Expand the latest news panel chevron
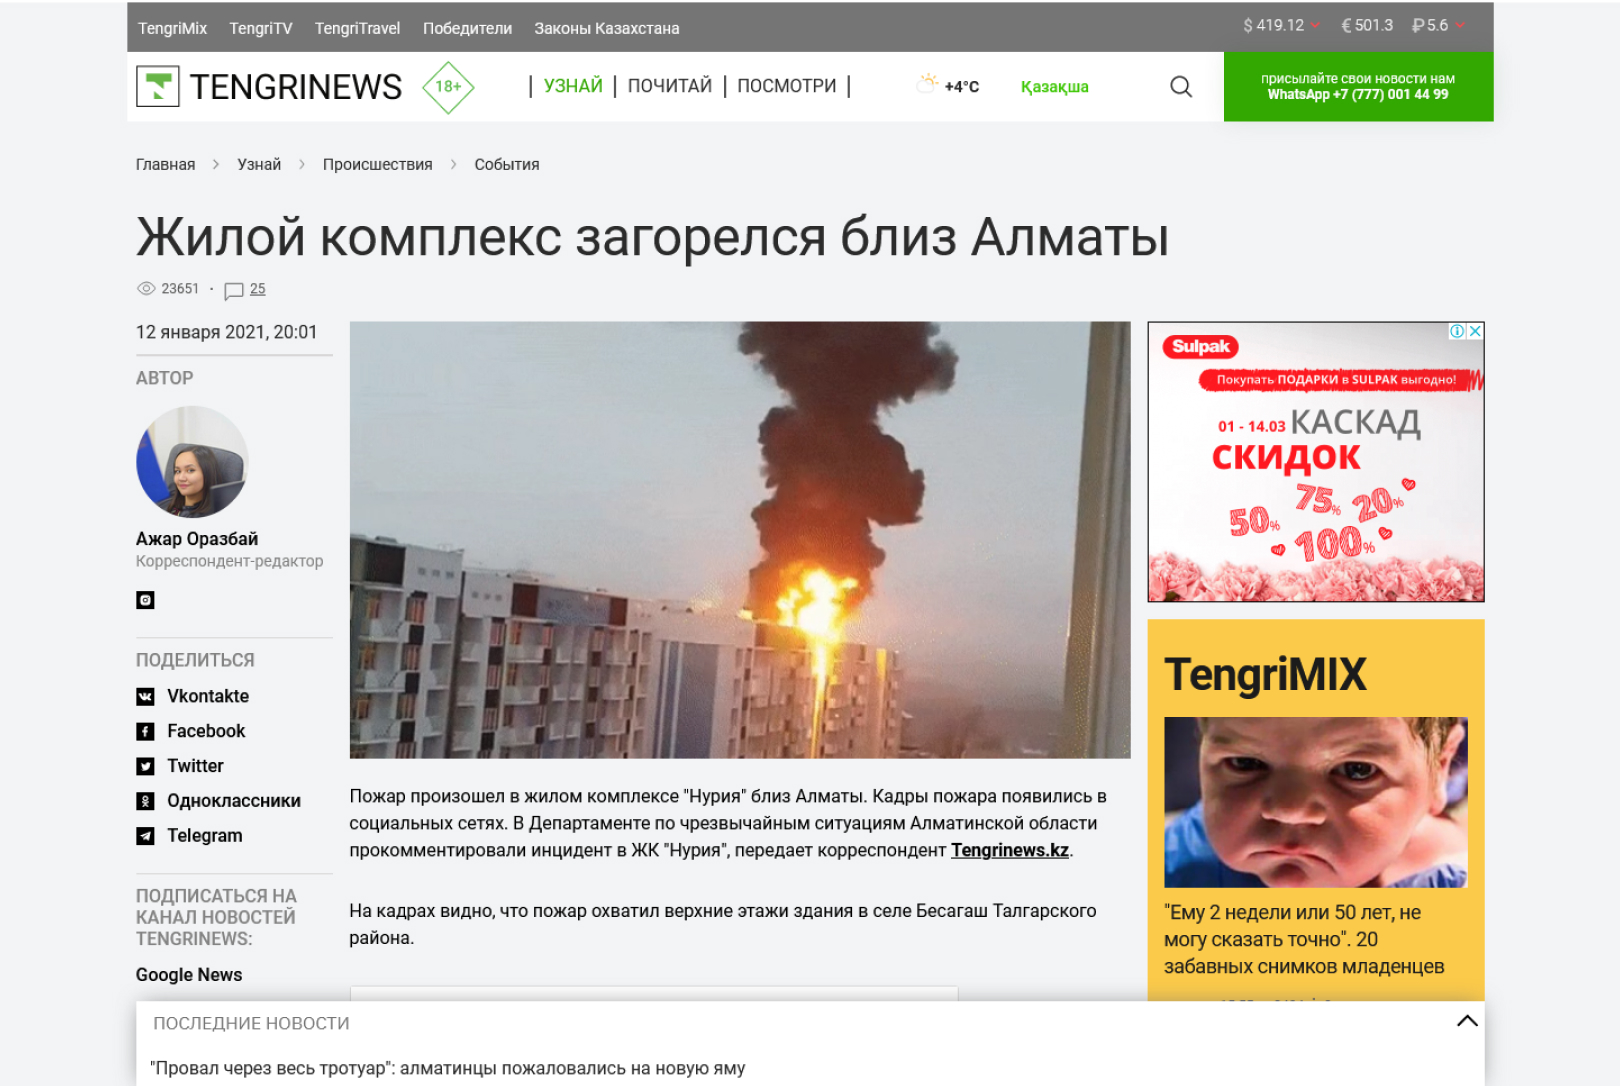This screenshot has height=1086, width=1620. click(1466, 1021)
